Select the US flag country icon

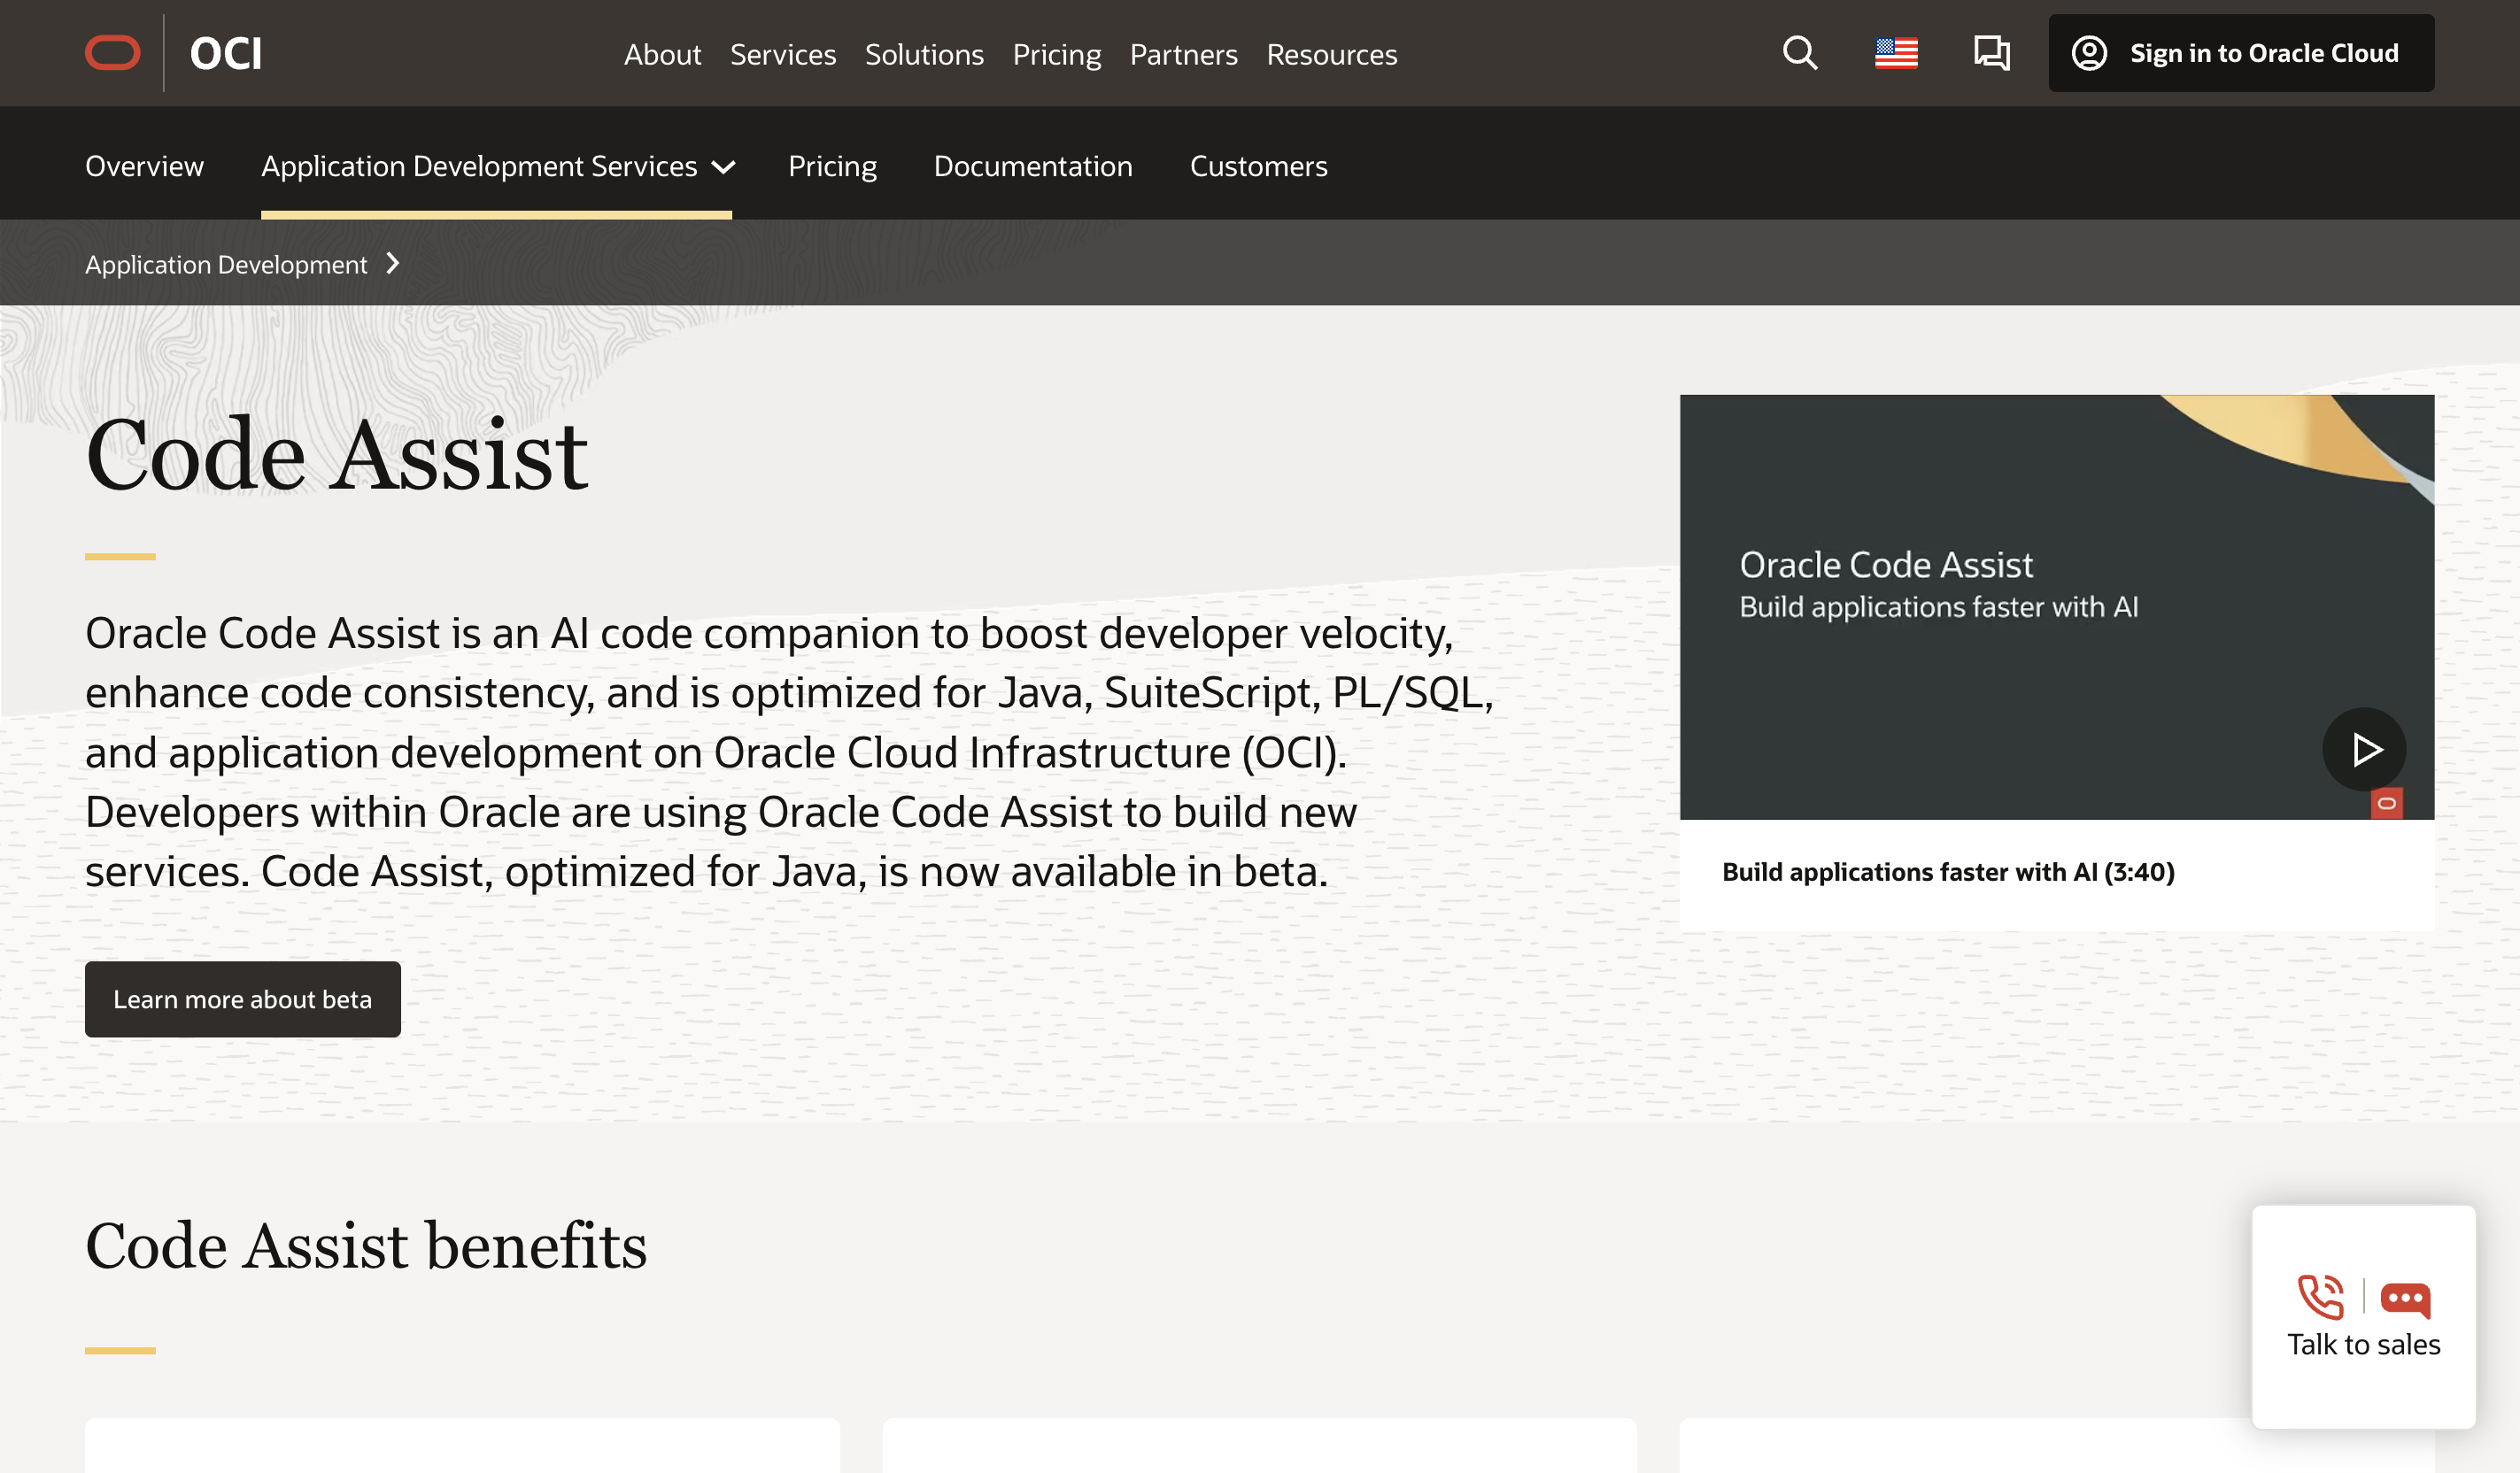point(1896,53)
